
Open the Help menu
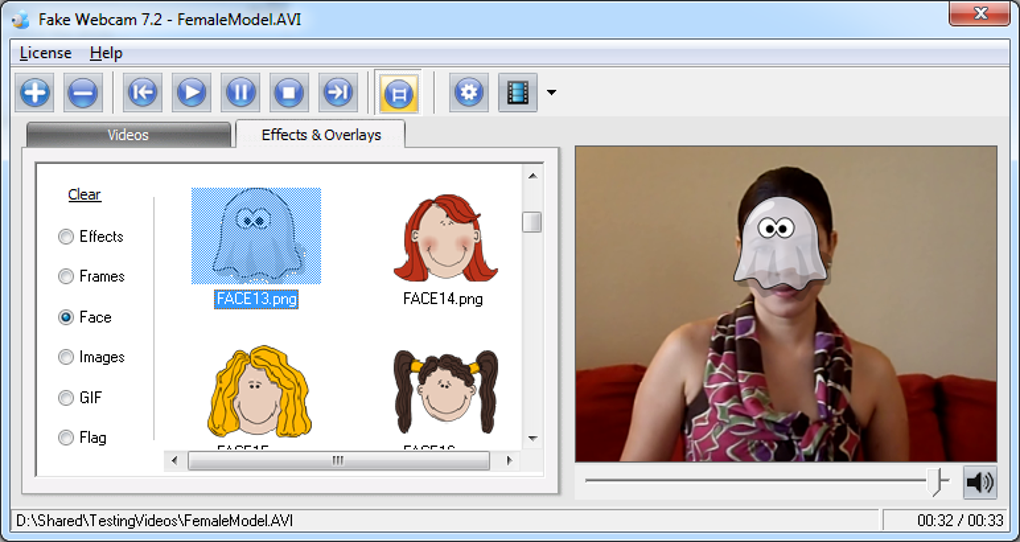106,53
